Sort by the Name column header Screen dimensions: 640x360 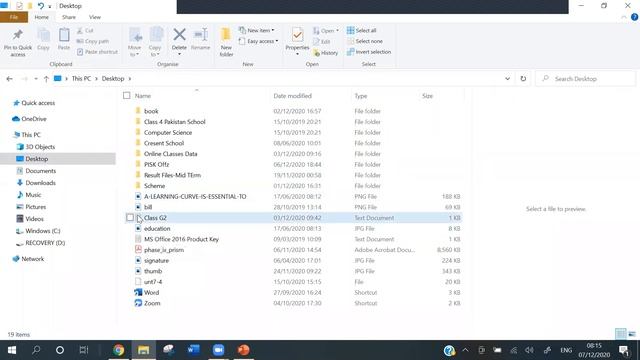[143, 96]
